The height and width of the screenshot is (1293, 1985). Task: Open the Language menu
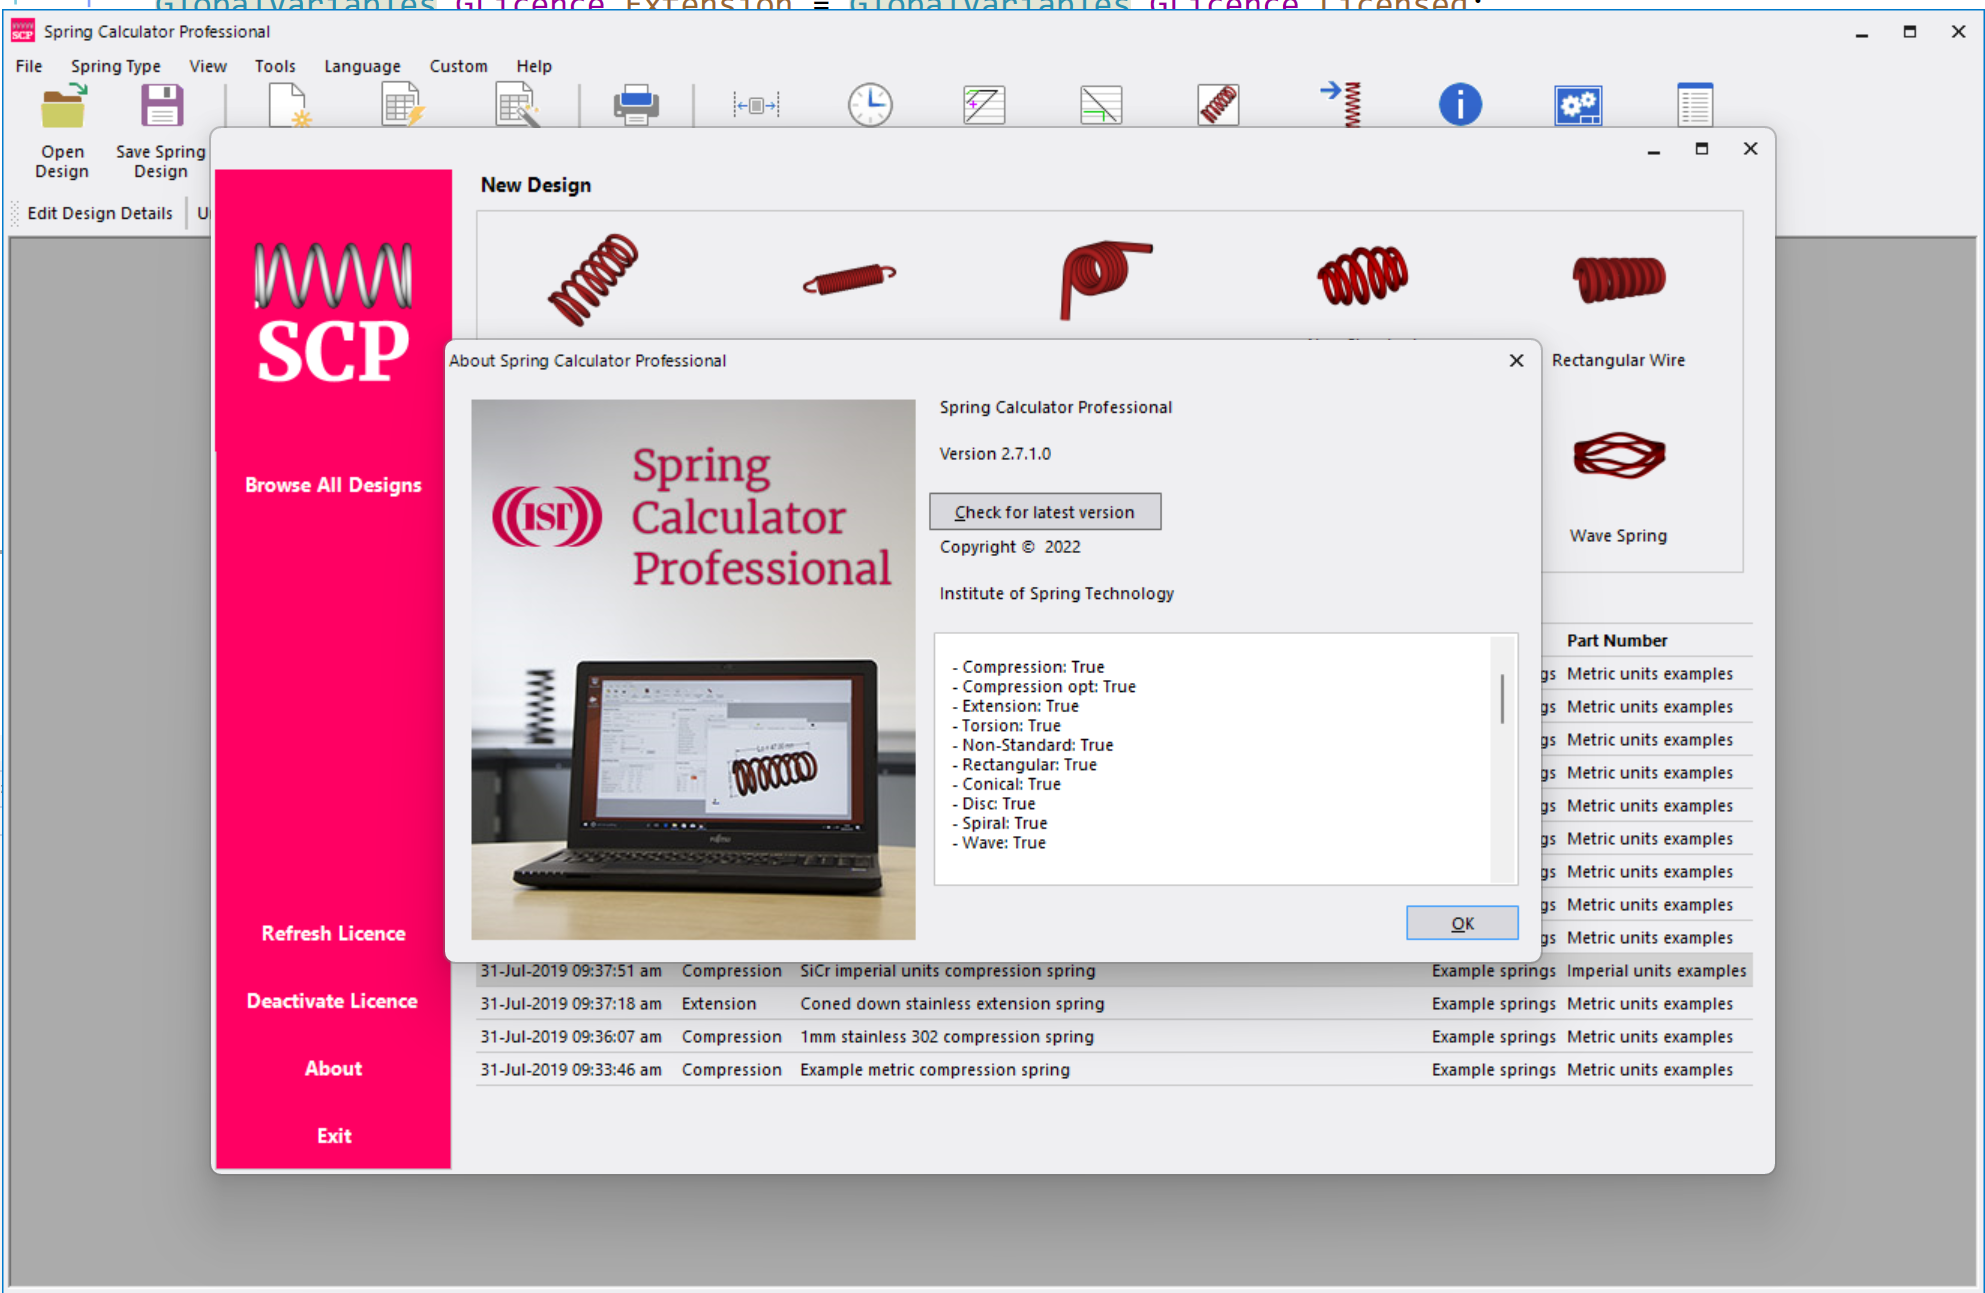pos(362,66)
